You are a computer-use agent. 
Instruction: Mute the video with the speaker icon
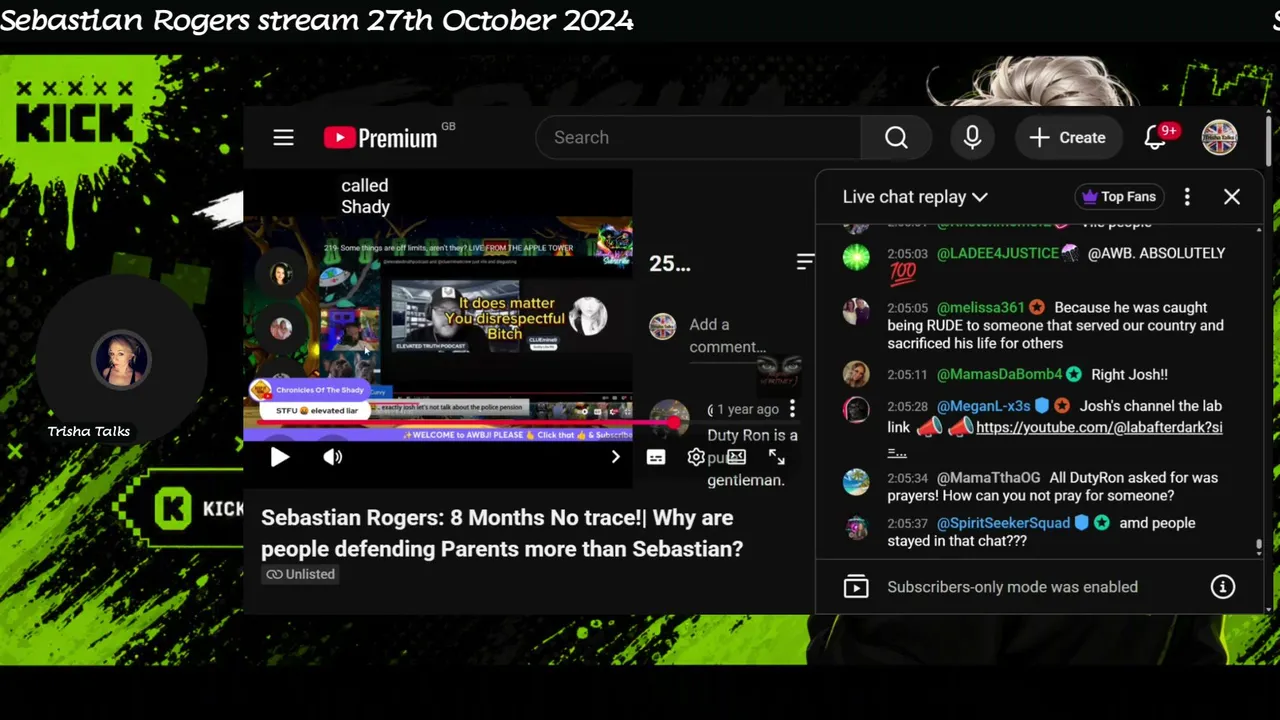tap(333, 457)
